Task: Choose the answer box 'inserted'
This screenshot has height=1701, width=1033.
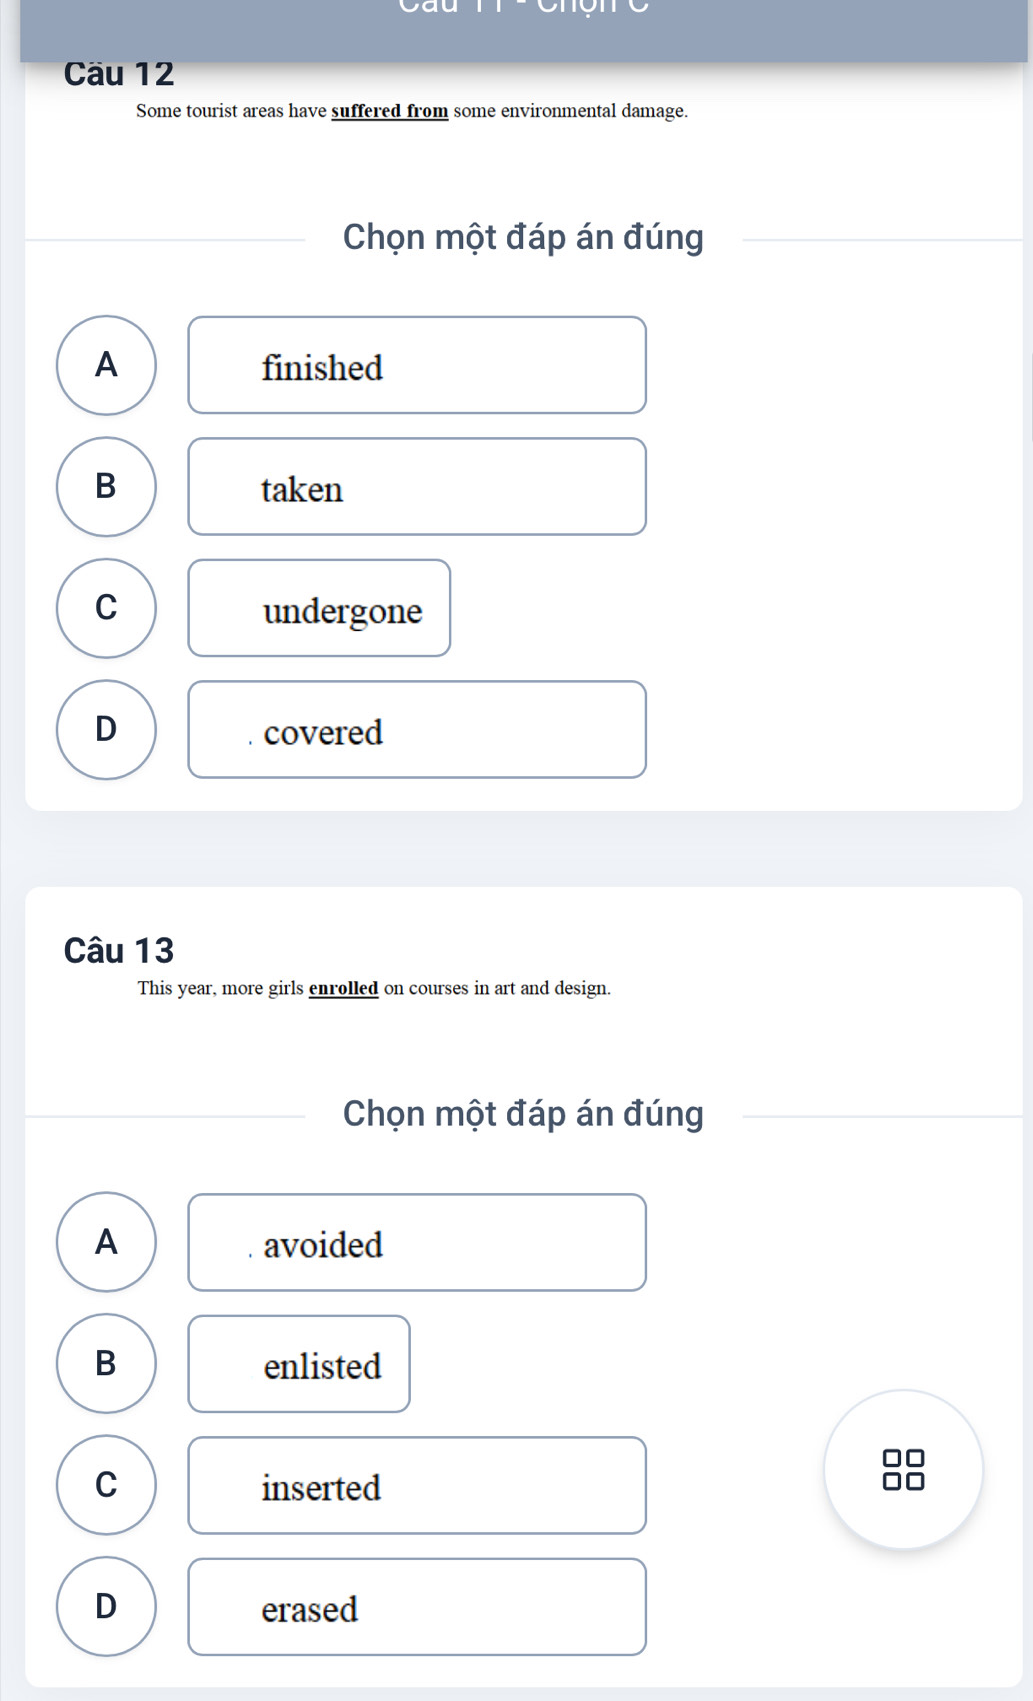Action: click(417, 1485)
